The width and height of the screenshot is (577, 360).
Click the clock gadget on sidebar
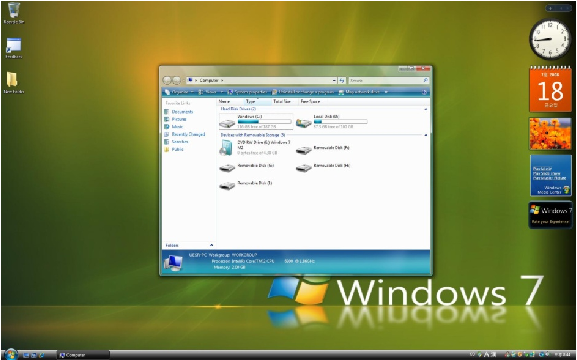550,39
